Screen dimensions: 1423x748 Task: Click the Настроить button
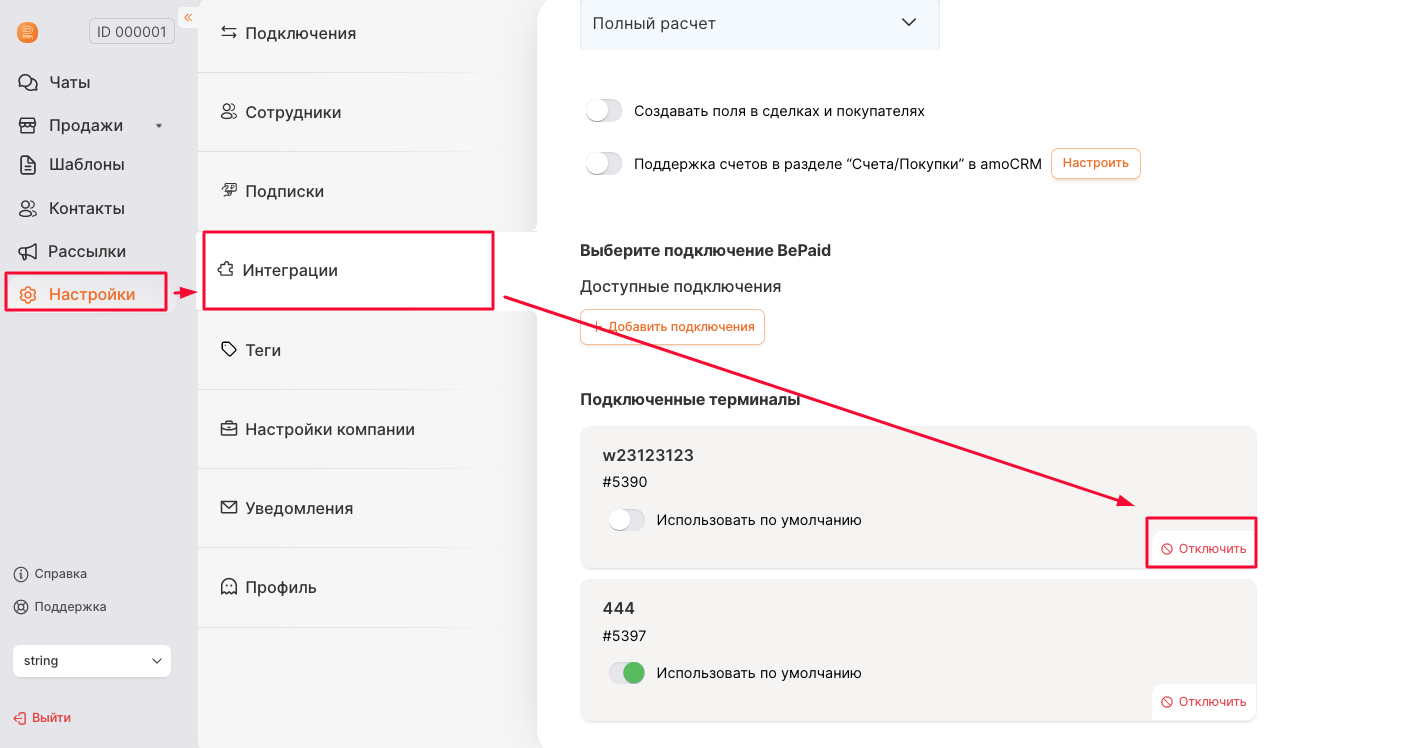[1095, 163]
